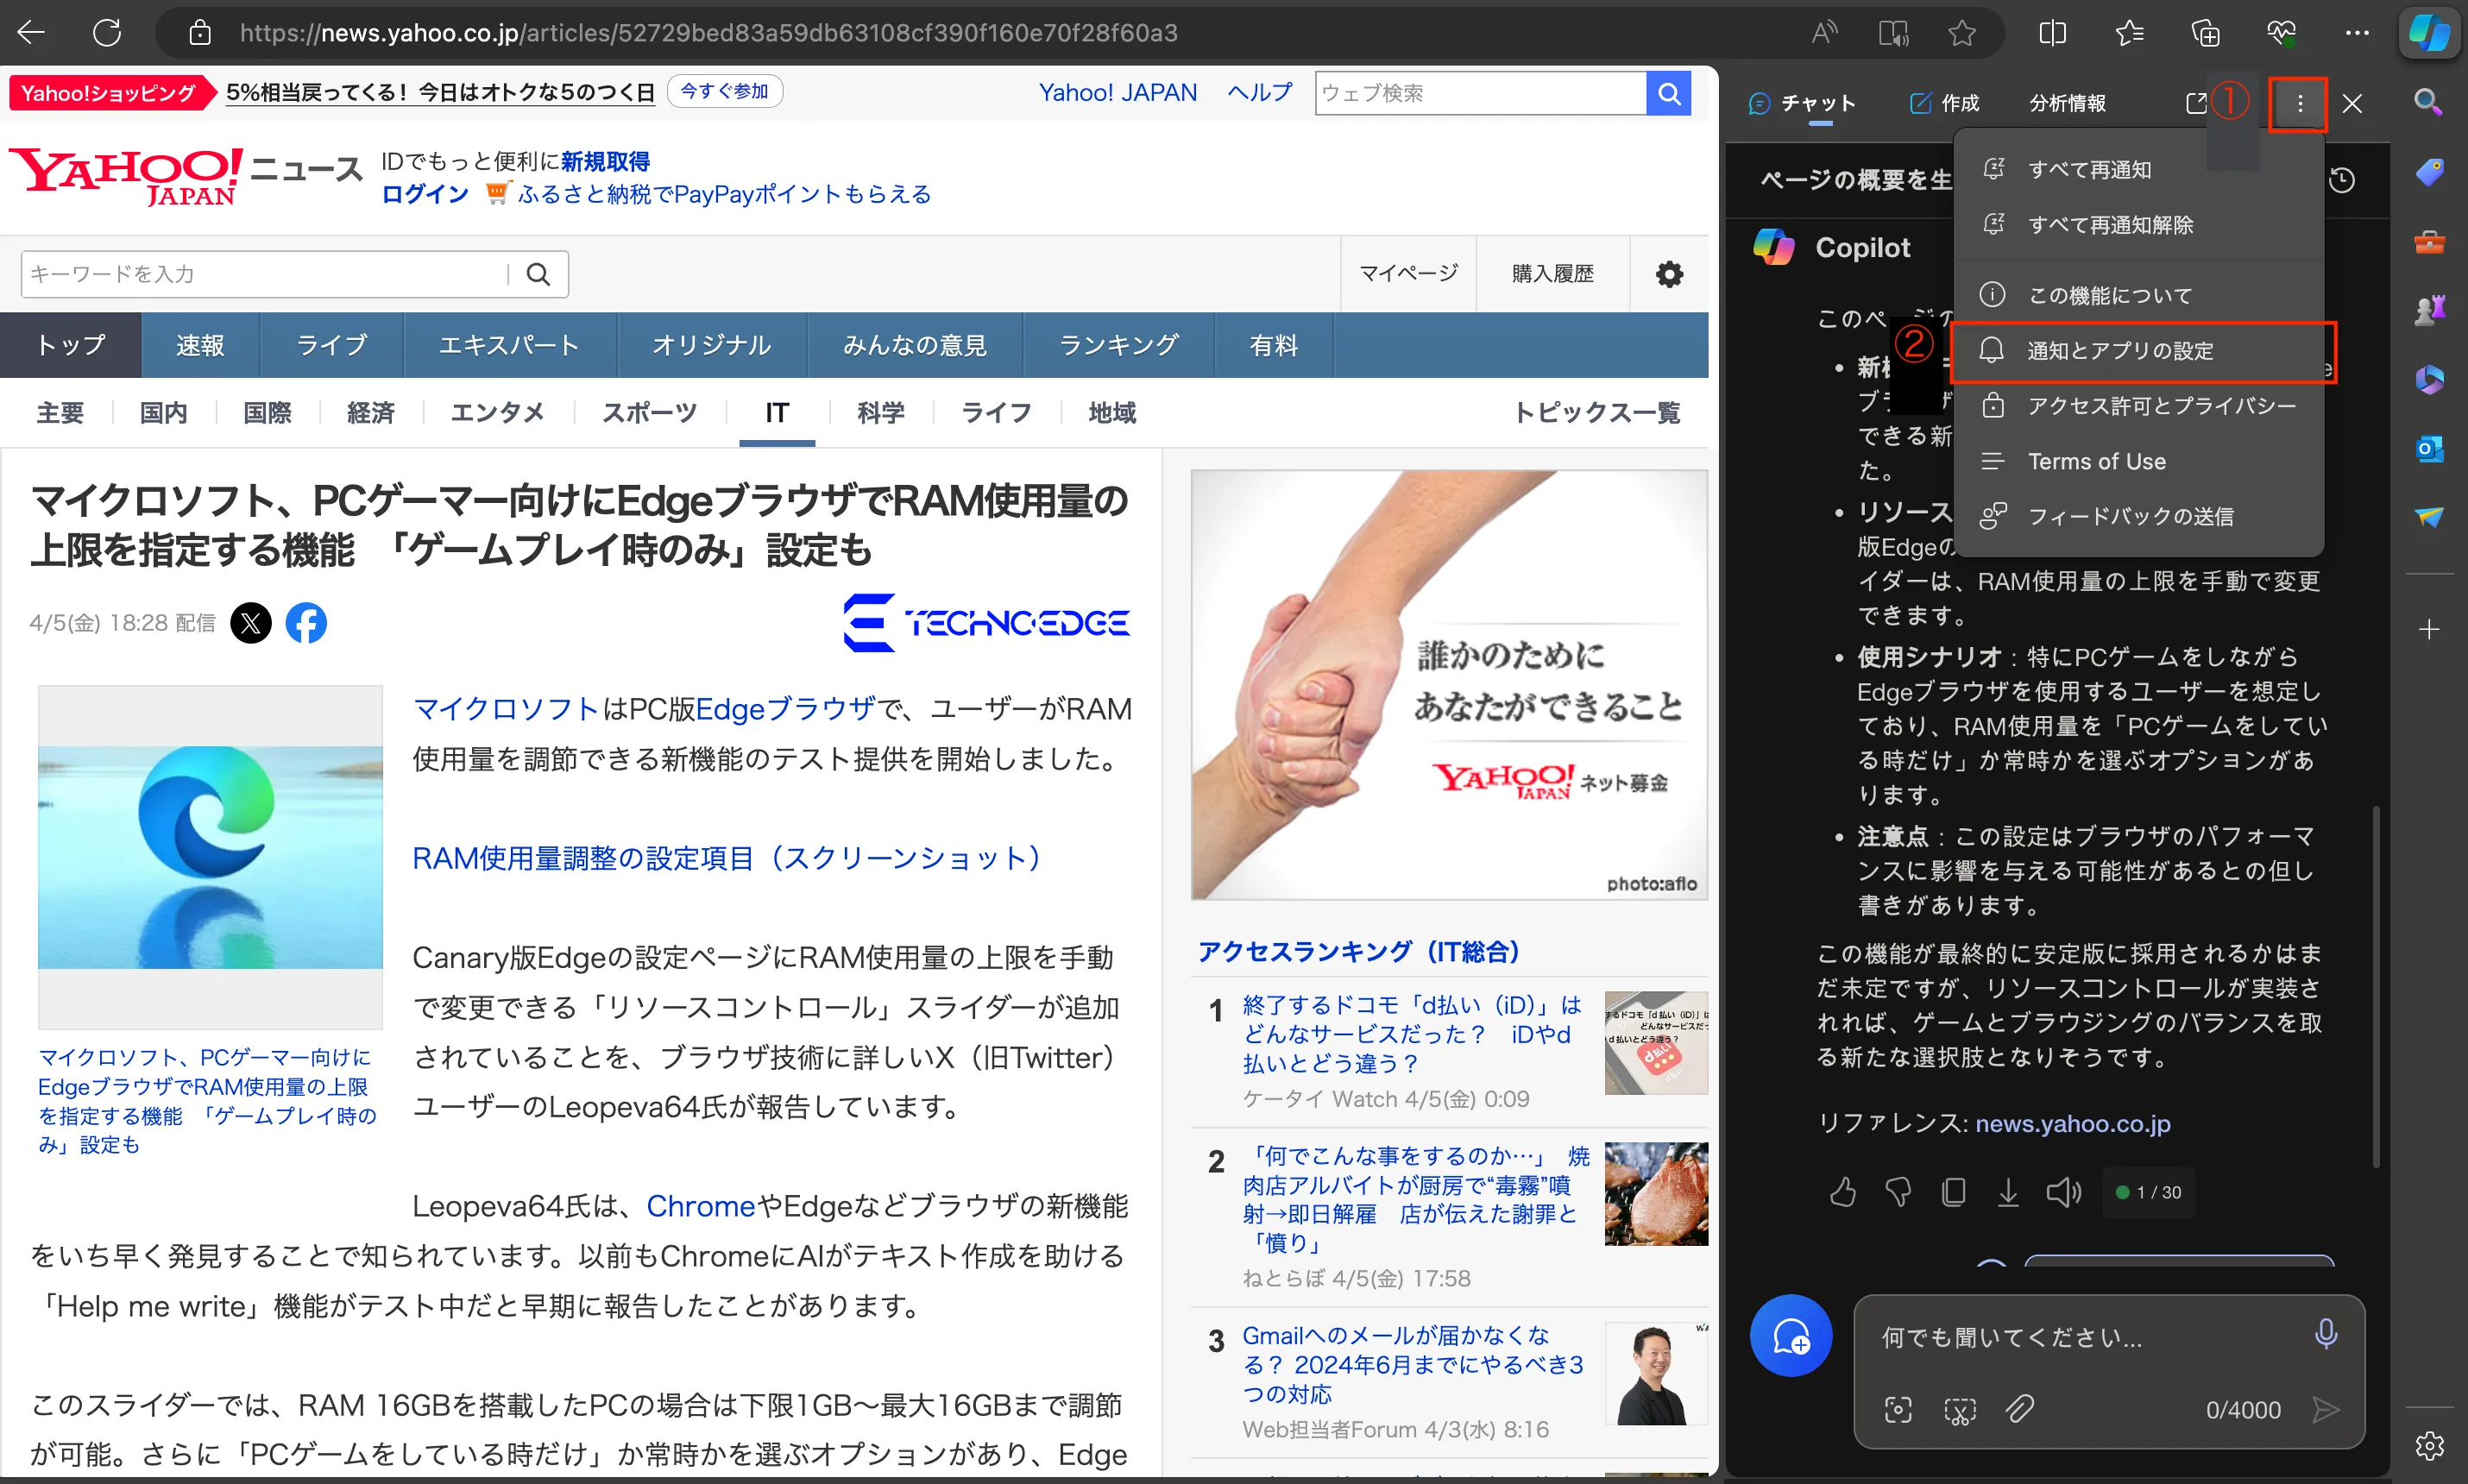Screen dimensions: 2468x1484
Task: Use the microphone in Copilot input
Action: coord(2326,1335)
